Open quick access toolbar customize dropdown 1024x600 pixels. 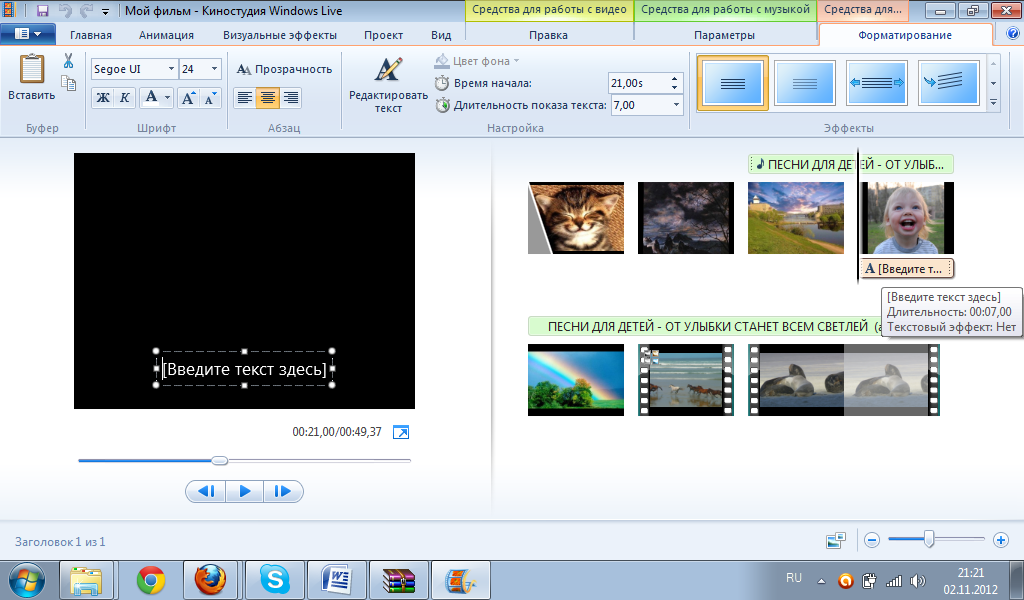(x=105, y=11)
